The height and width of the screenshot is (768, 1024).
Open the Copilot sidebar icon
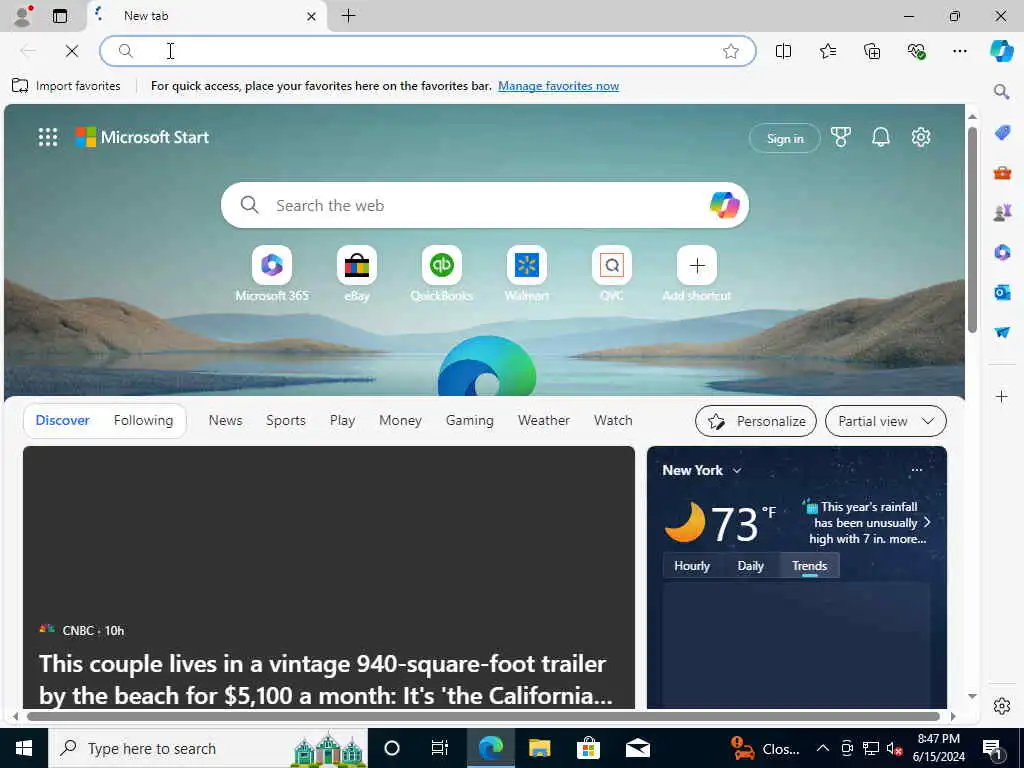tap(1002, 51)
